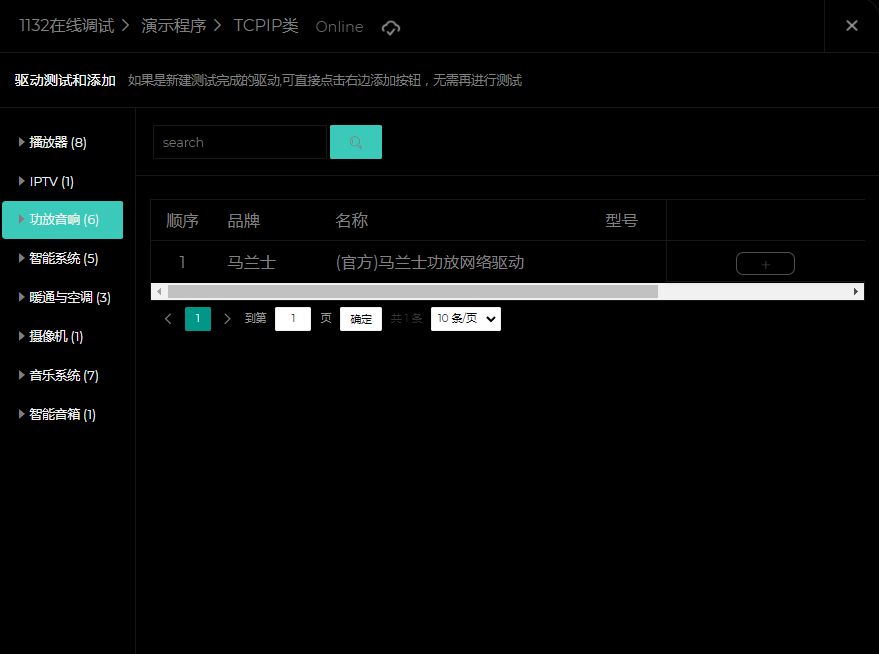Screen dimensions: 879x654
Task: Open the 10 条/页 page size dropdown
Action: click(465, 319)
